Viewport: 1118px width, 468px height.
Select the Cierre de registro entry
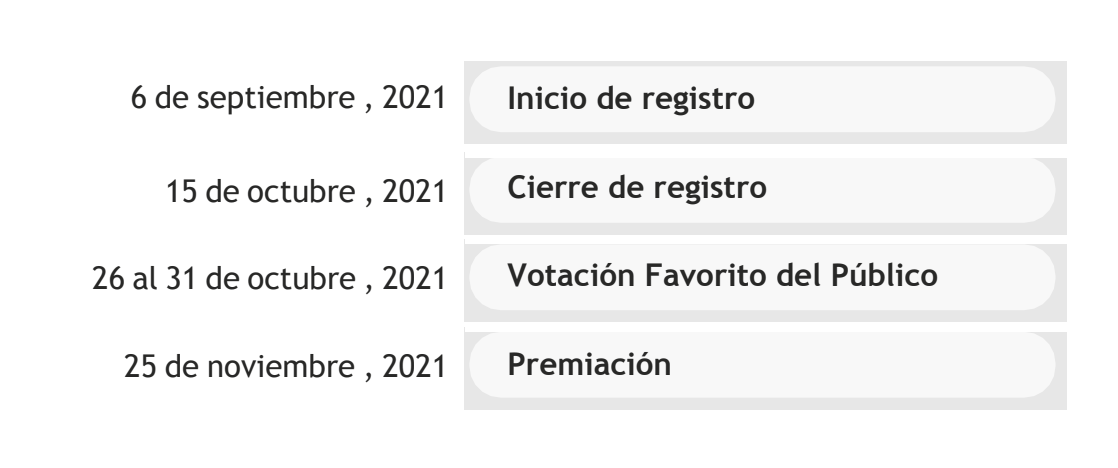coord(762,190)
